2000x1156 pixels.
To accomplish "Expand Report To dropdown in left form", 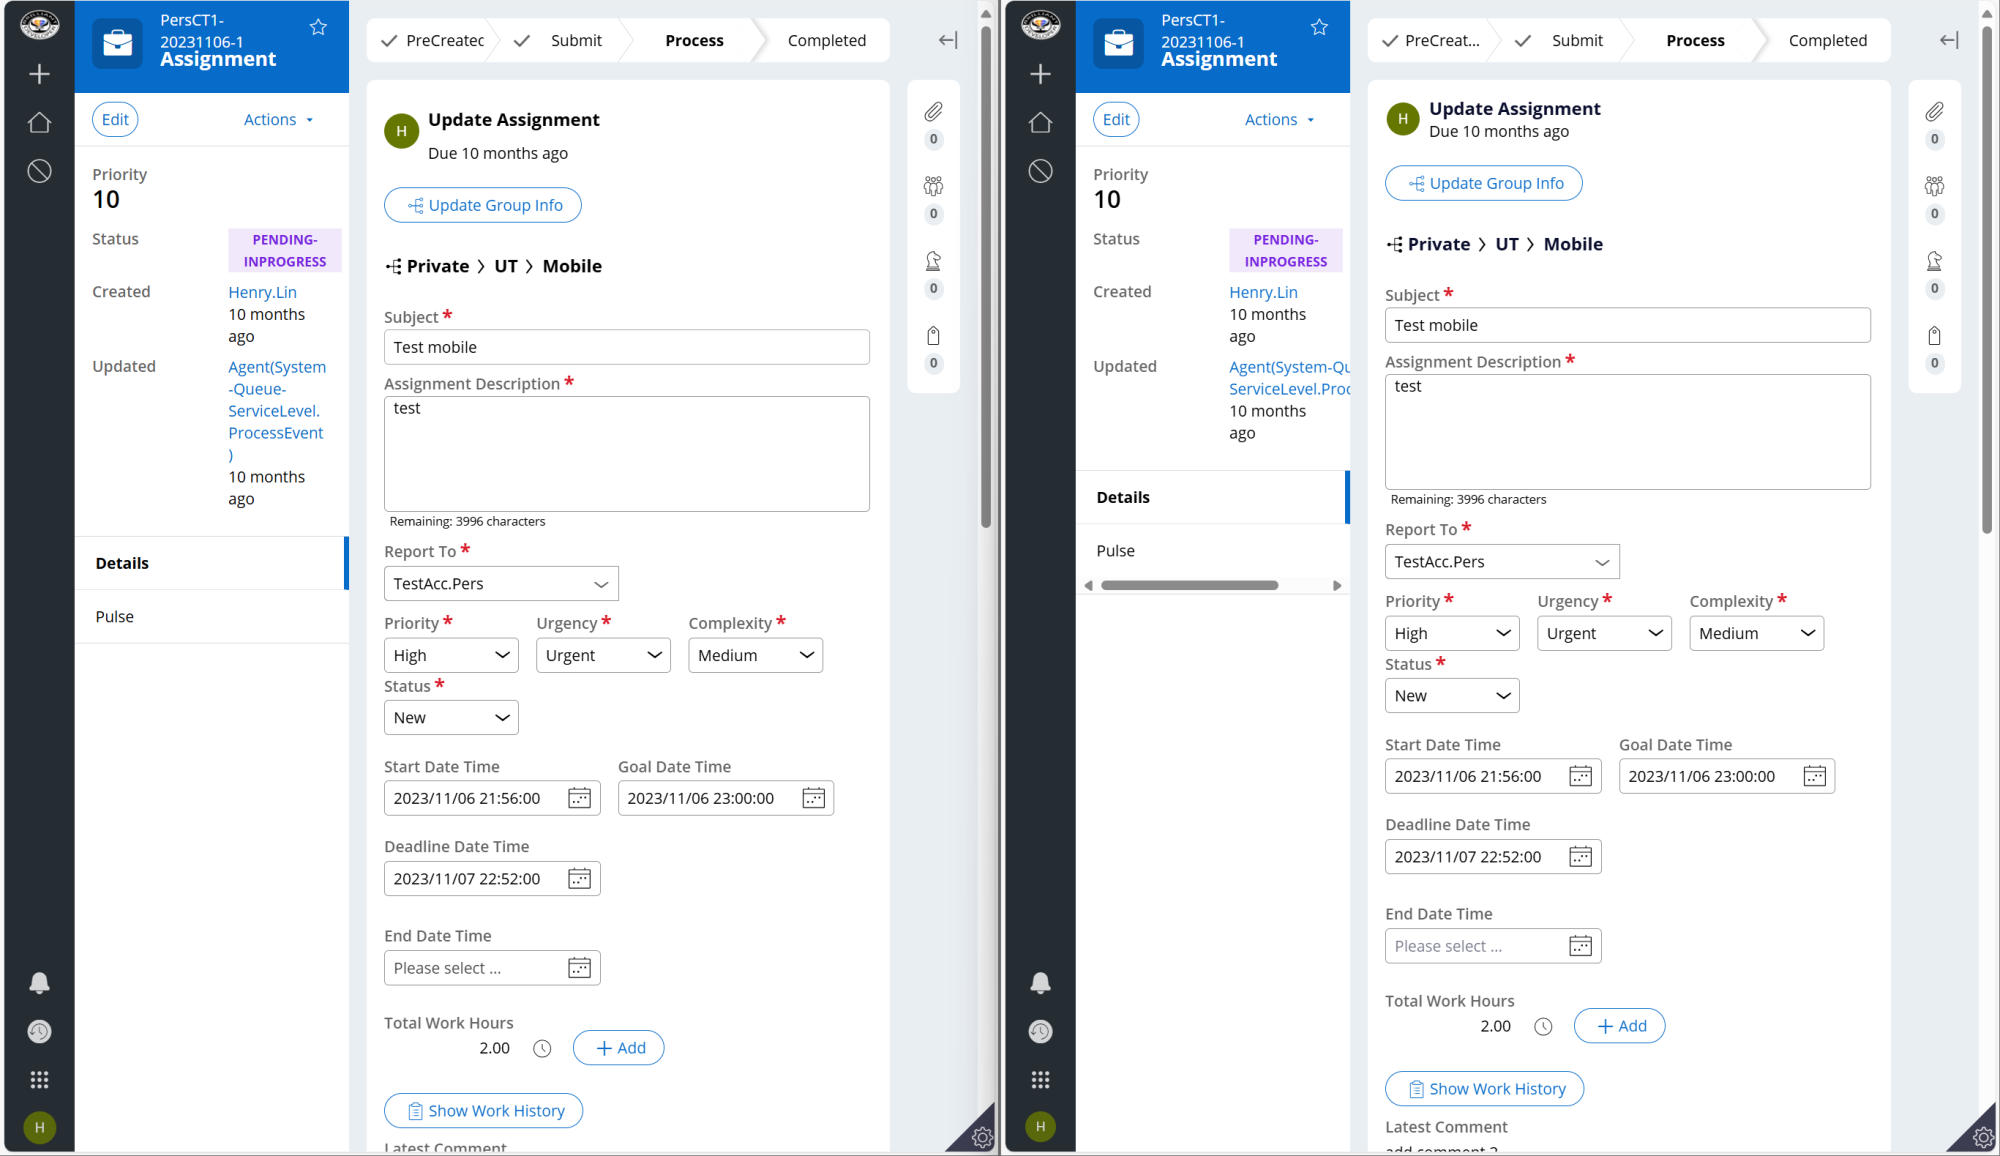I will [500, 584].
